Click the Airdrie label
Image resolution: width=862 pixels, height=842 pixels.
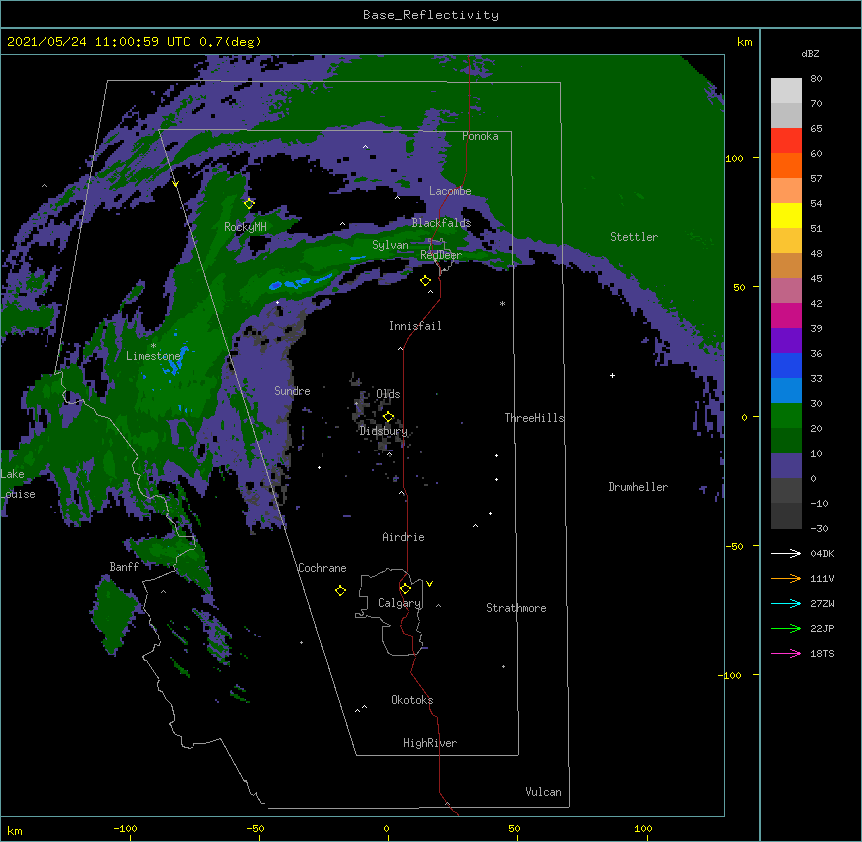pyautogui.click(x=404, y=537)
